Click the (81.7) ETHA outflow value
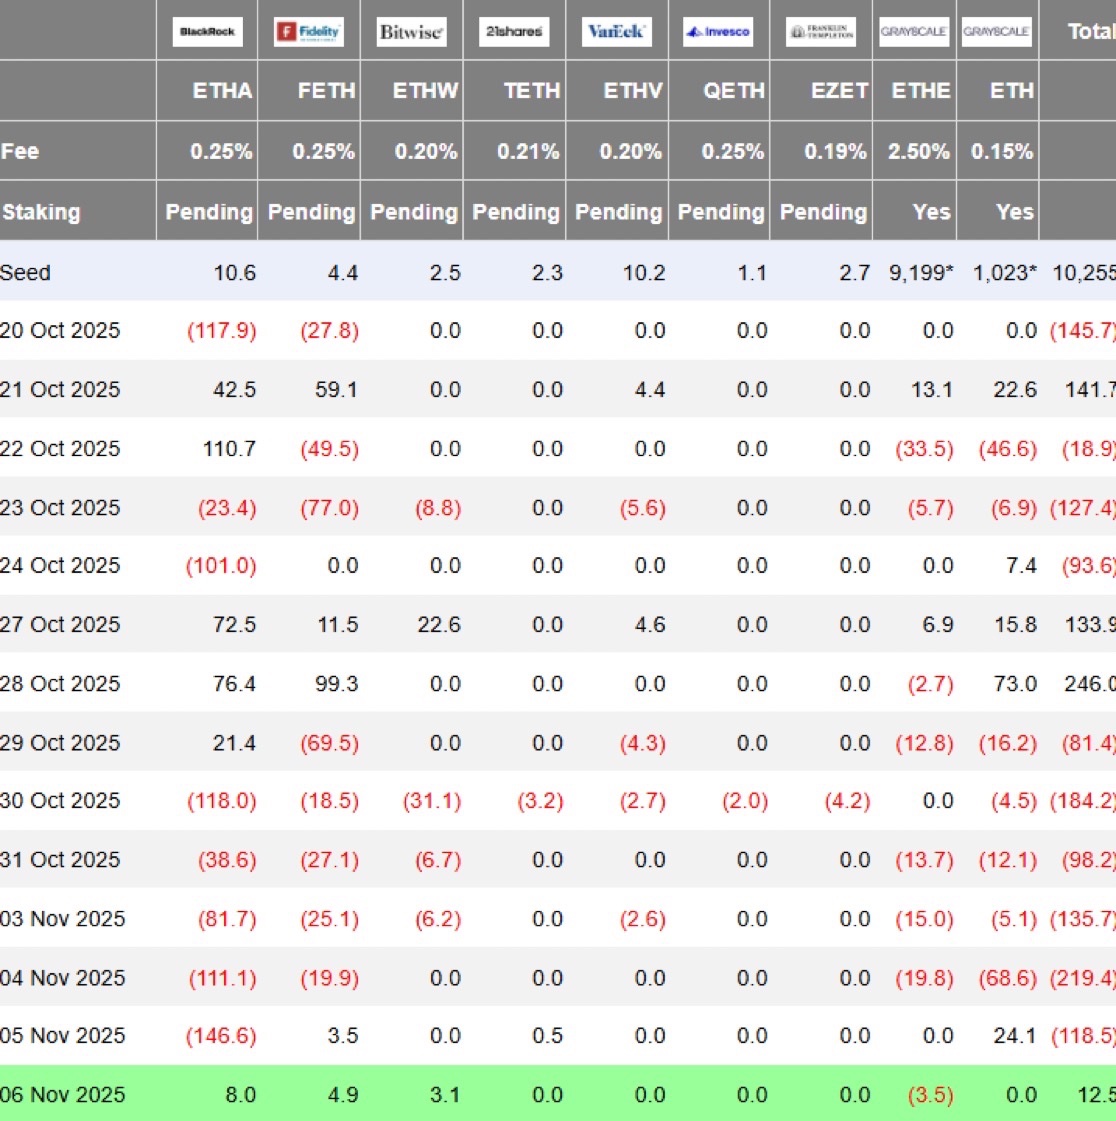The image size is (1116, 1121). (227, 920)
